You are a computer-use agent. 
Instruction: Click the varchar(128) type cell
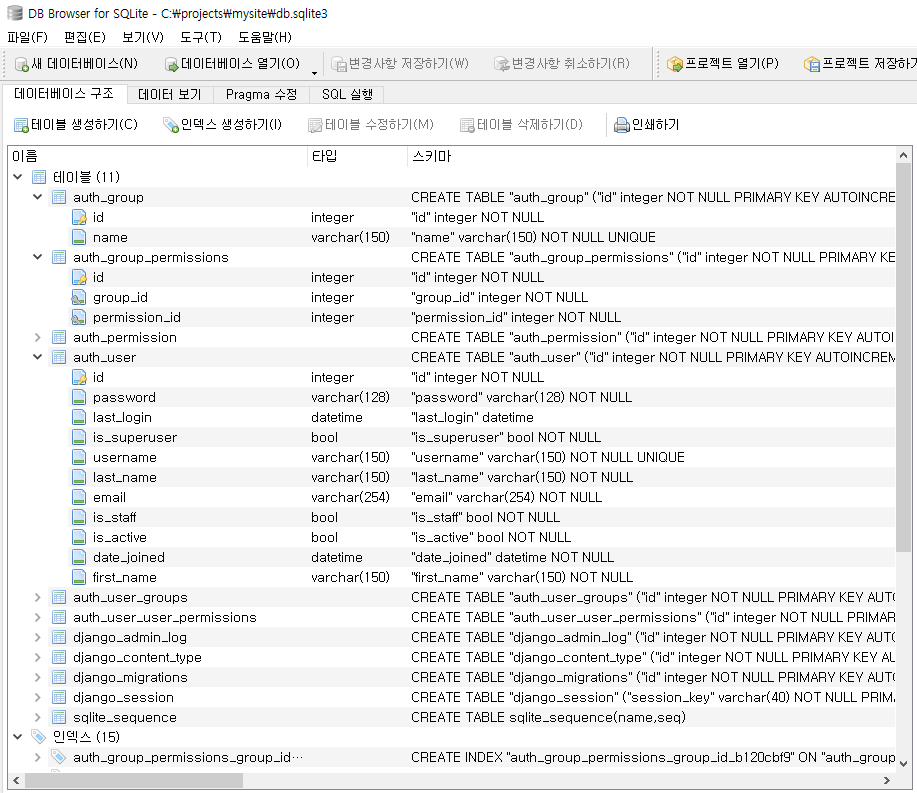coord(350,398)
